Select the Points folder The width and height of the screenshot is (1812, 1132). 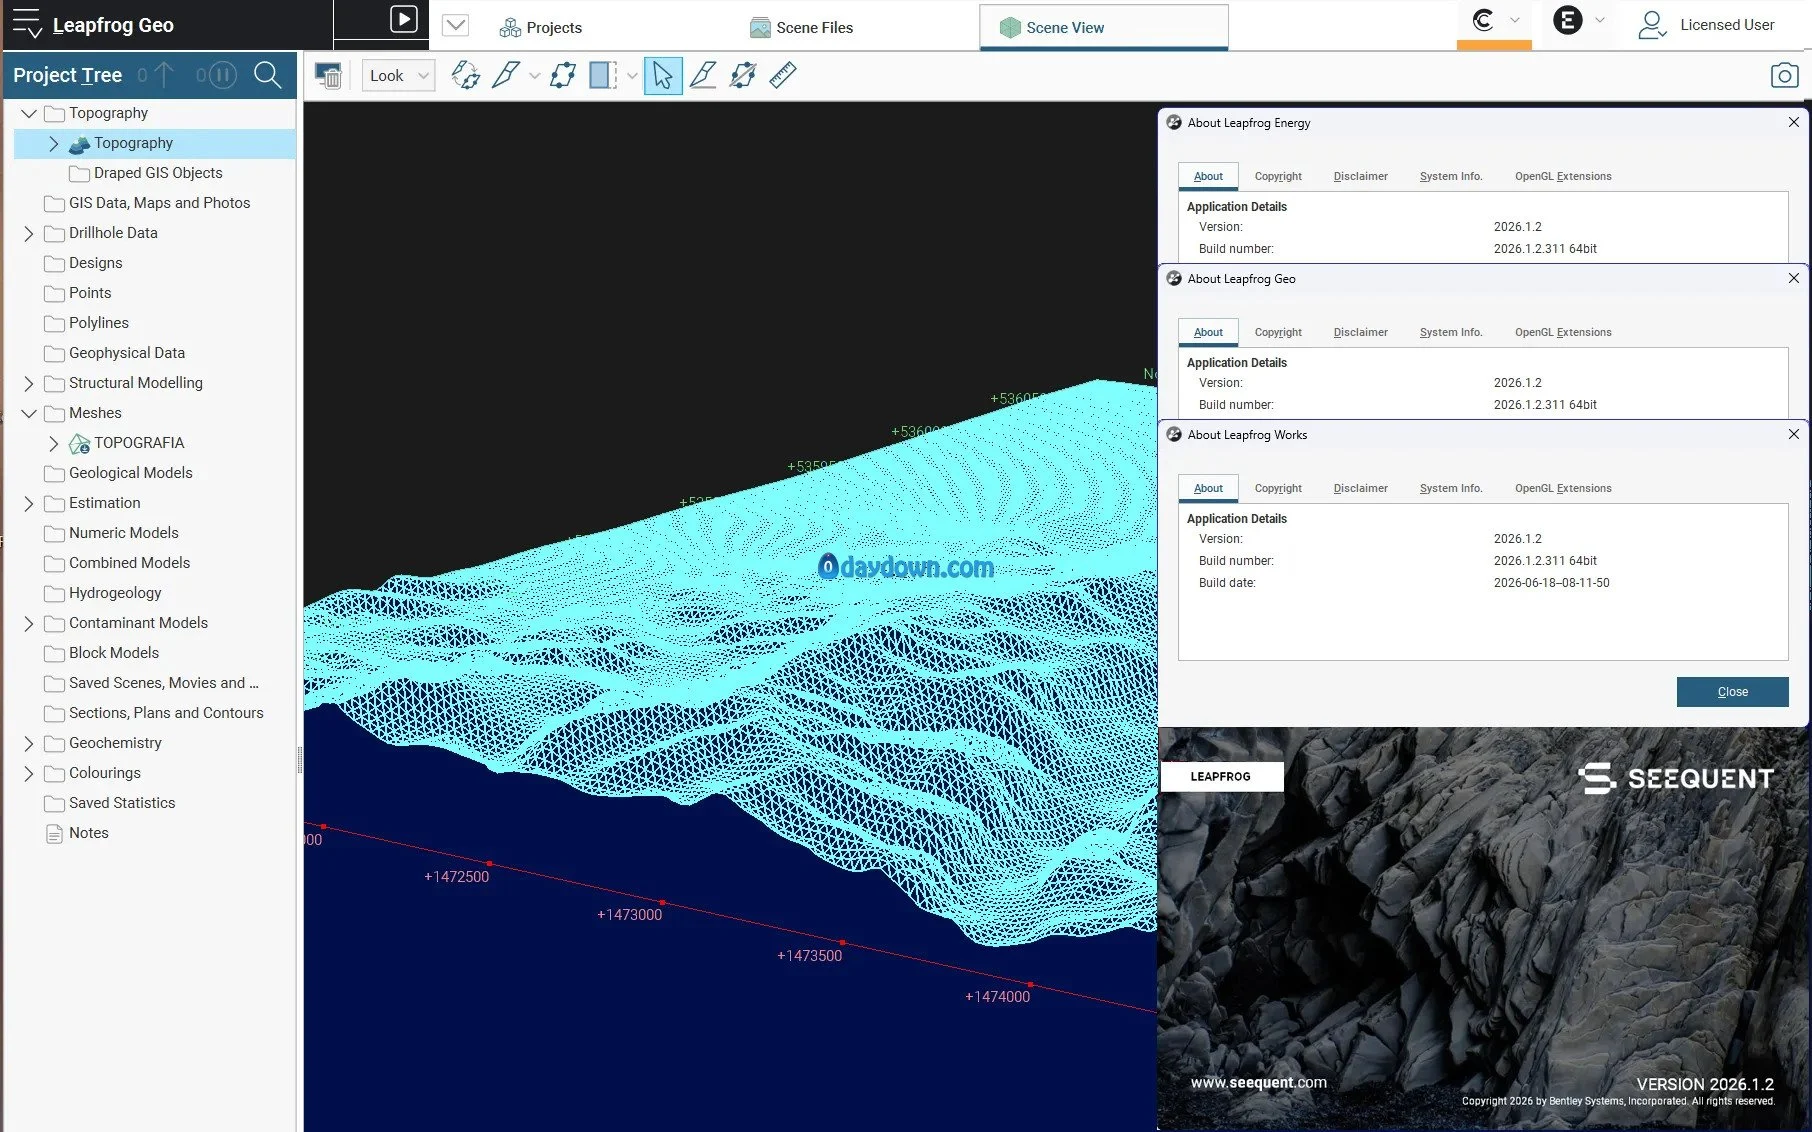pyautogui.click(x=78, y=293)
